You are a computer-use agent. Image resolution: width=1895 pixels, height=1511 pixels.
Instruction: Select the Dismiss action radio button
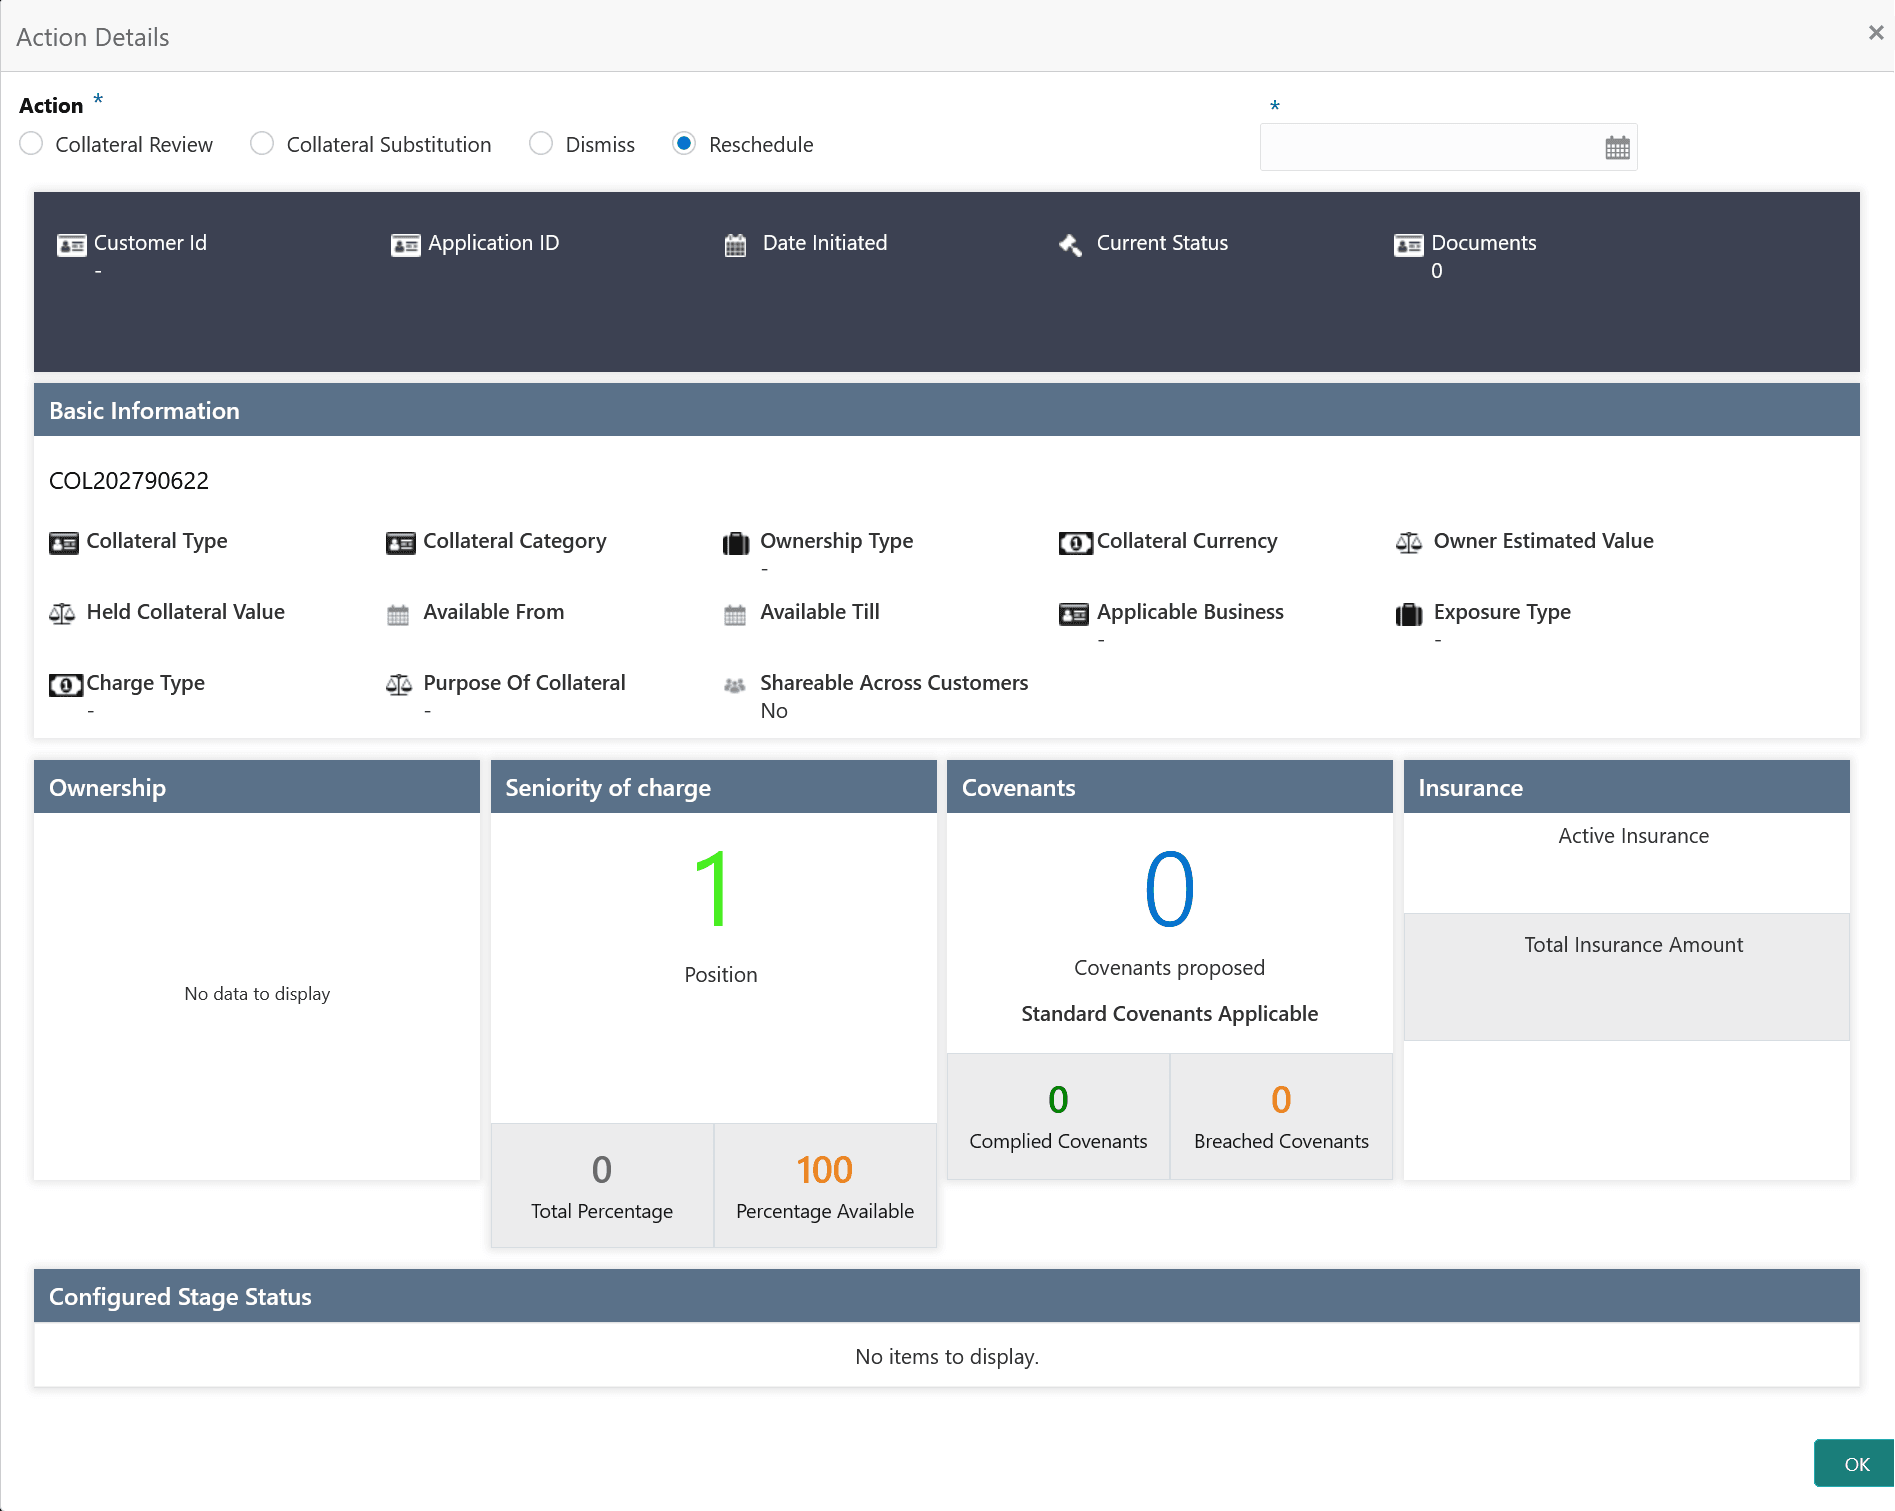541,144
